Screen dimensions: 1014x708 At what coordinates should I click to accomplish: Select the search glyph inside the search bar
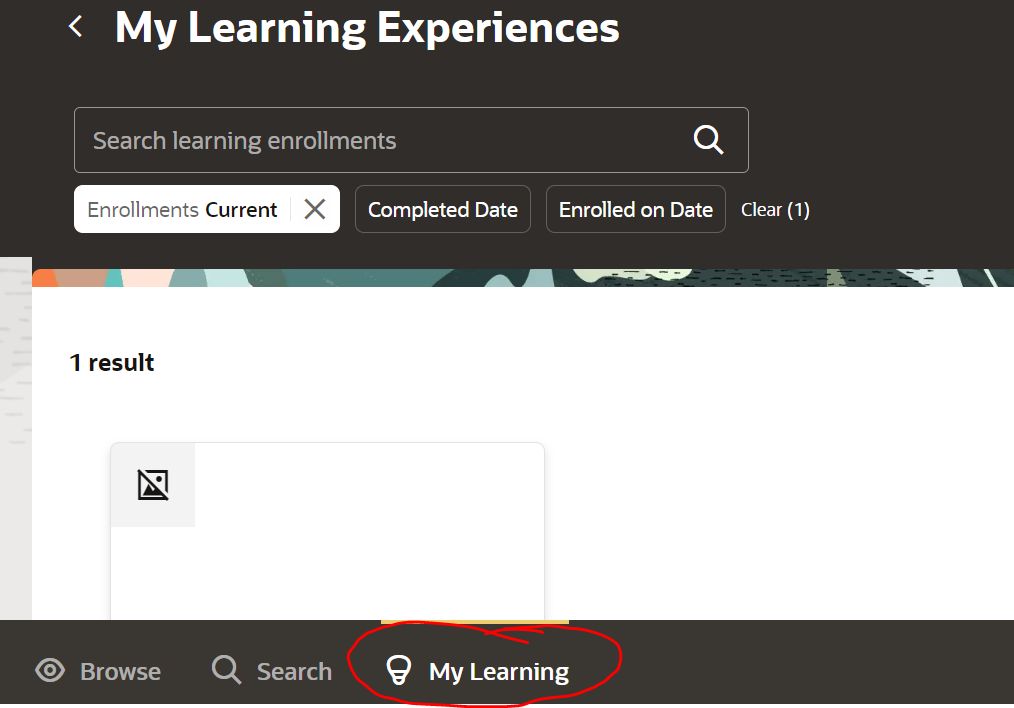pyautogui.click(x=708, y=140)
